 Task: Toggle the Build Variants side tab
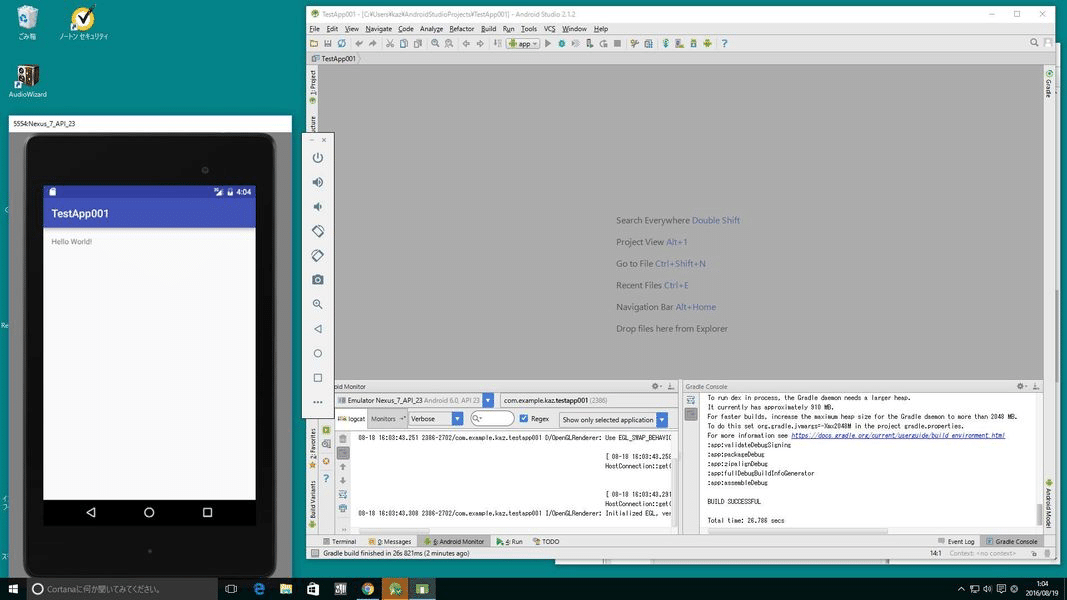coord(313,504)
